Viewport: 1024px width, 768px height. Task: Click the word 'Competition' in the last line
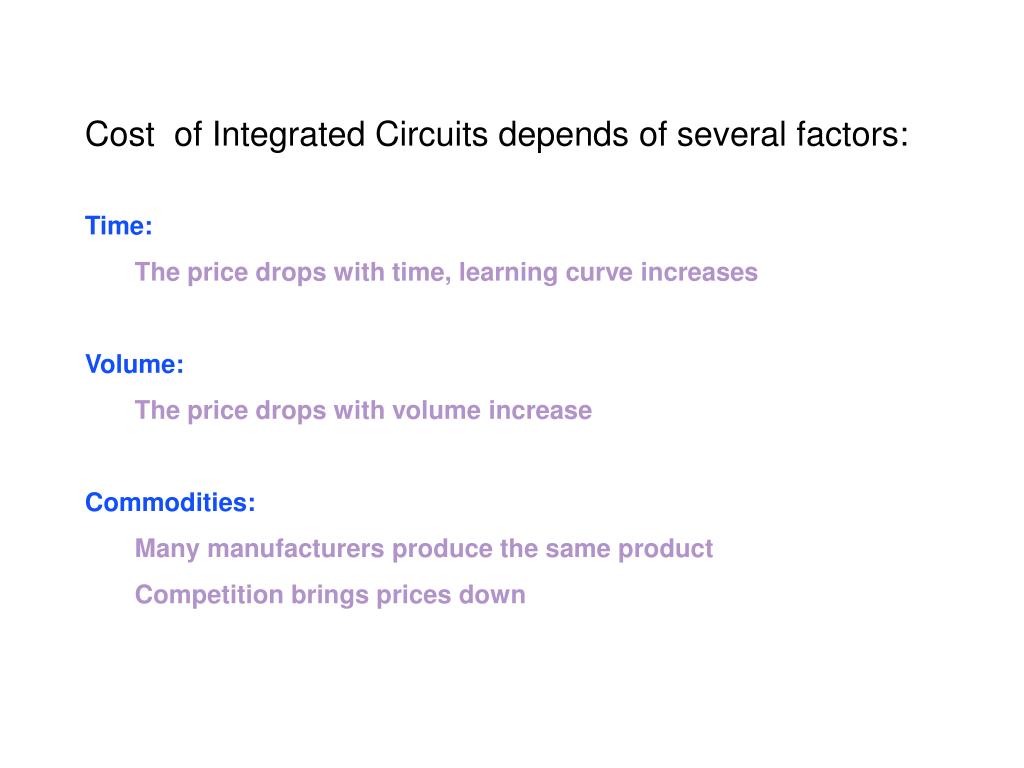(209, 596)
